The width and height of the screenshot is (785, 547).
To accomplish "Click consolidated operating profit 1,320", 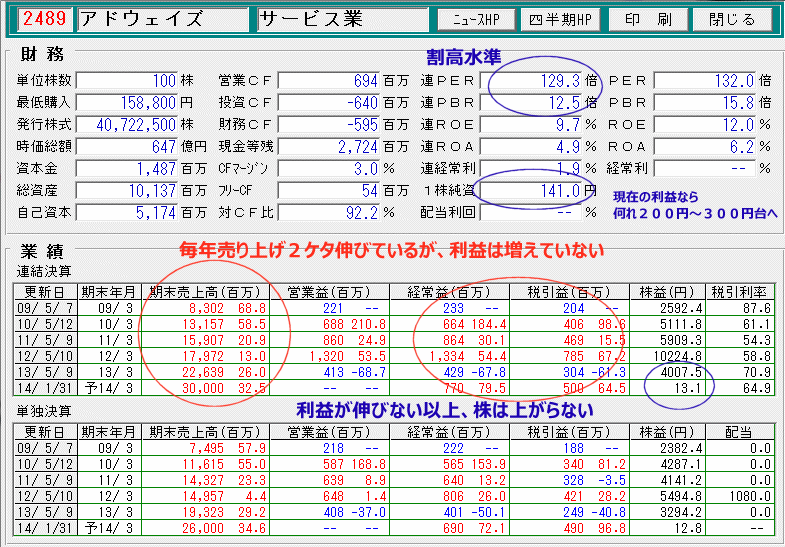I will click(x=330, y=356).
